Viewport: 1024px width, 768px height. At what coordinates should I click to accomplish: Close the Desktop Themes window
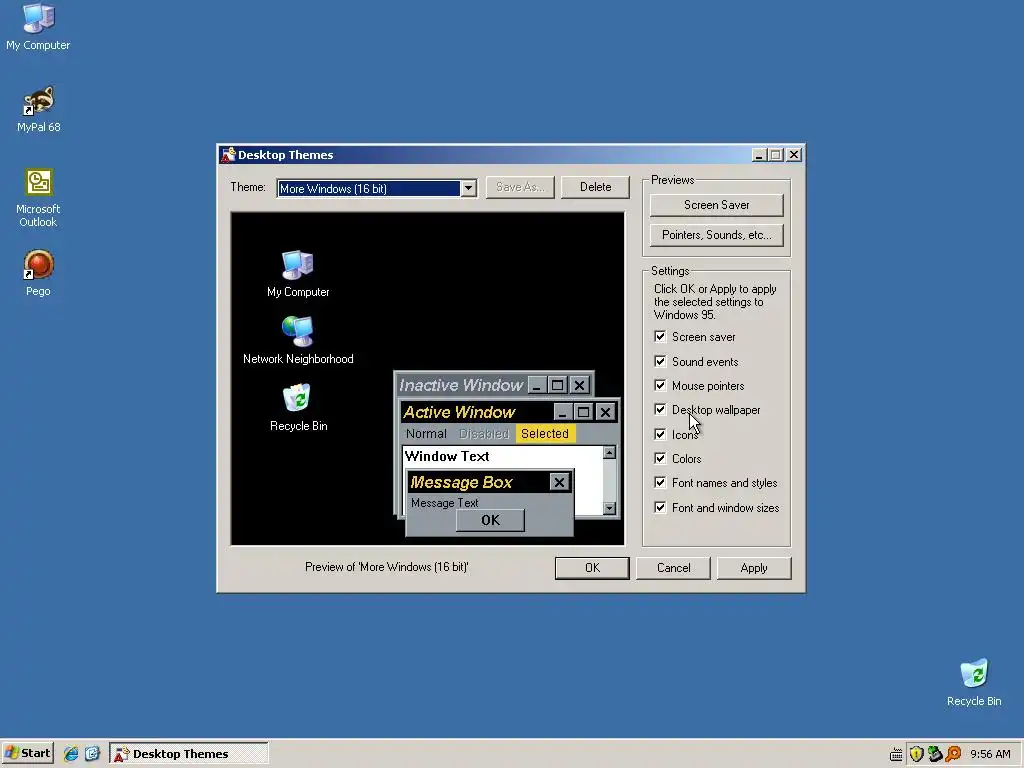[x=794, y=155]
